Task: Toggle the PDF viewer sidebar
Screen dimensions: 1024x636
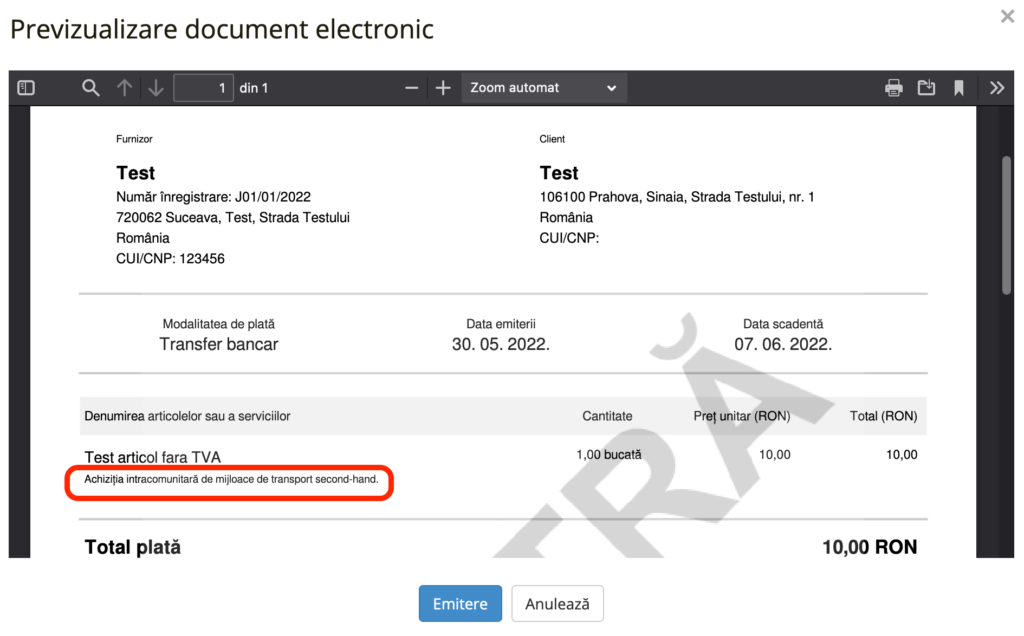Action: pyautogui.click(x=26, y=88)
